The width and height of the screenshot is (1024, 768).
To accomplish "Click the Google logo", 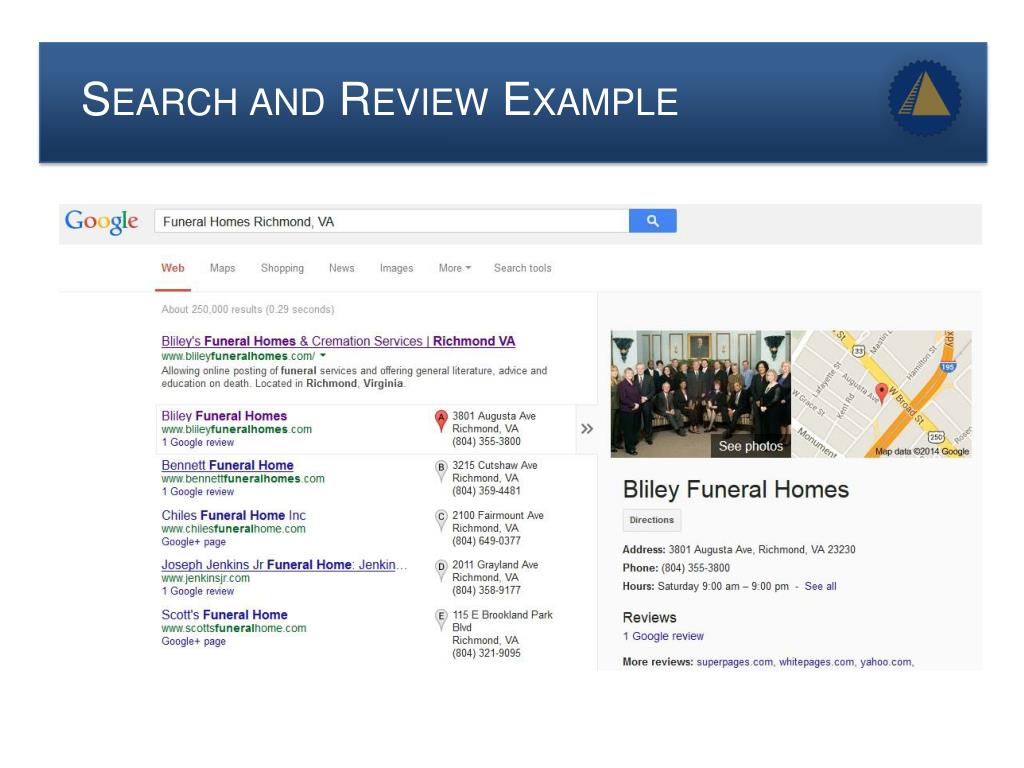I will (x=101, y=222).
